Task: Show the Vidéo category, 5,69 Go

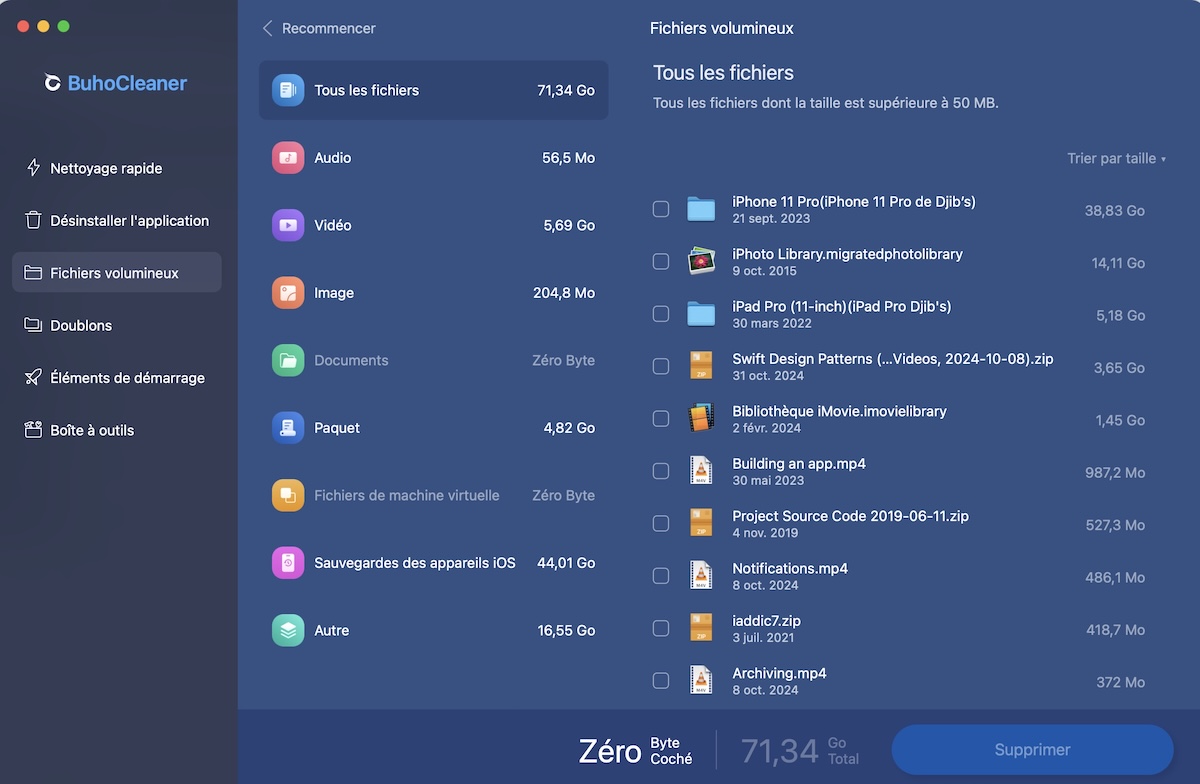Action: 434,225
